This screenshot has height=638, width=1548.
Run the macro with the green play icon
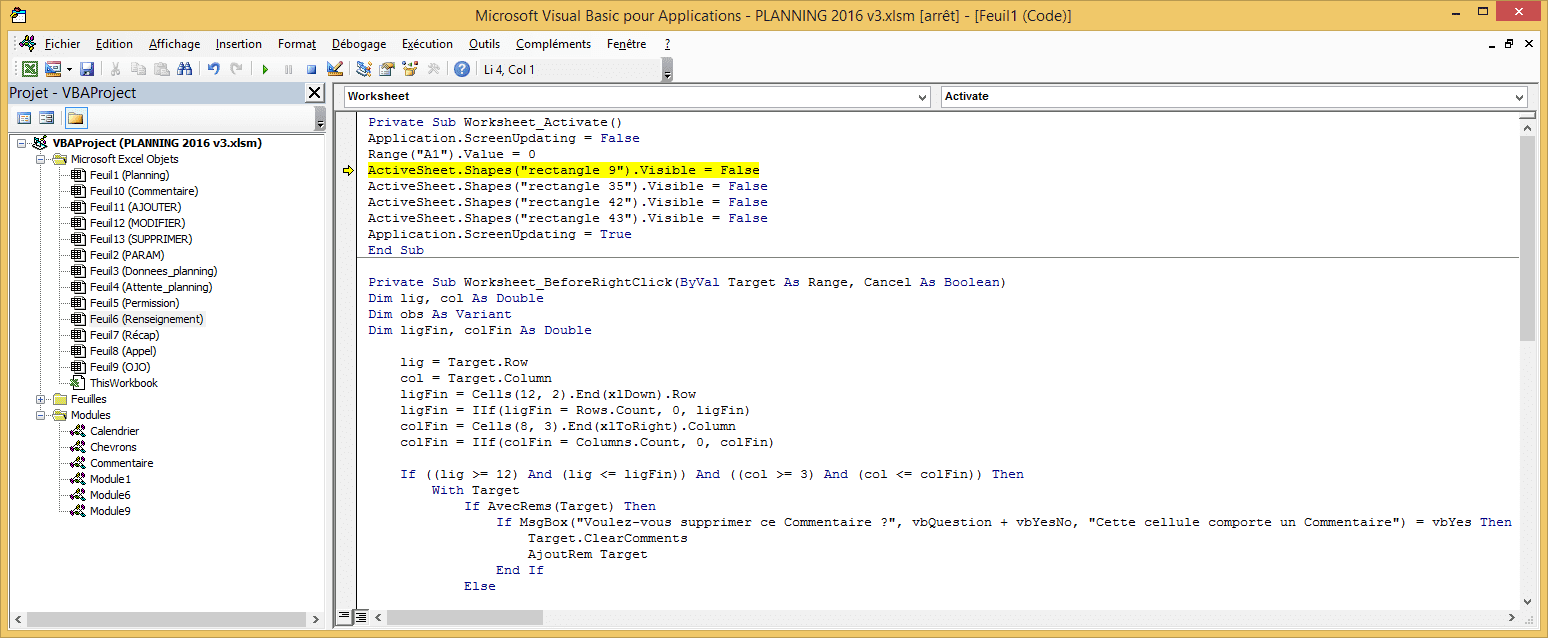pos(265,69)
